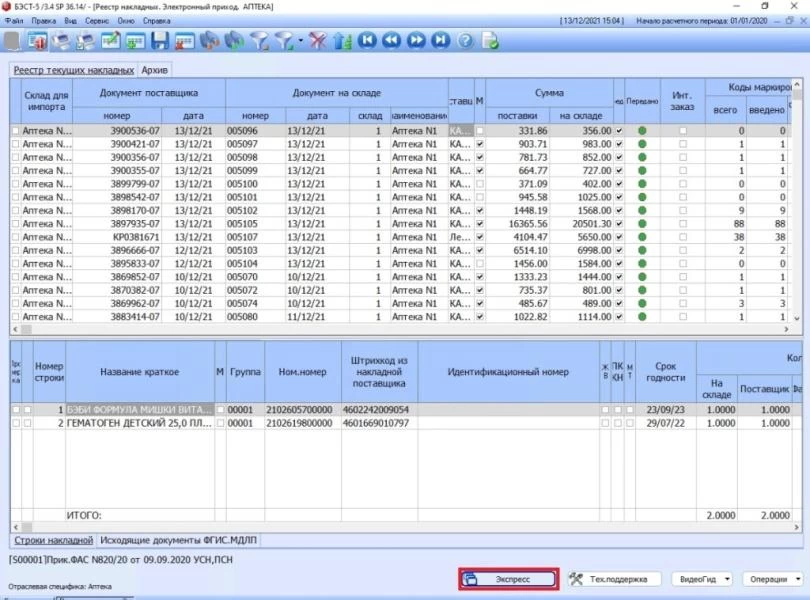Expand the ВидеоГид dropdown arrow
This screenshot has height=600, width=810.
727,579
